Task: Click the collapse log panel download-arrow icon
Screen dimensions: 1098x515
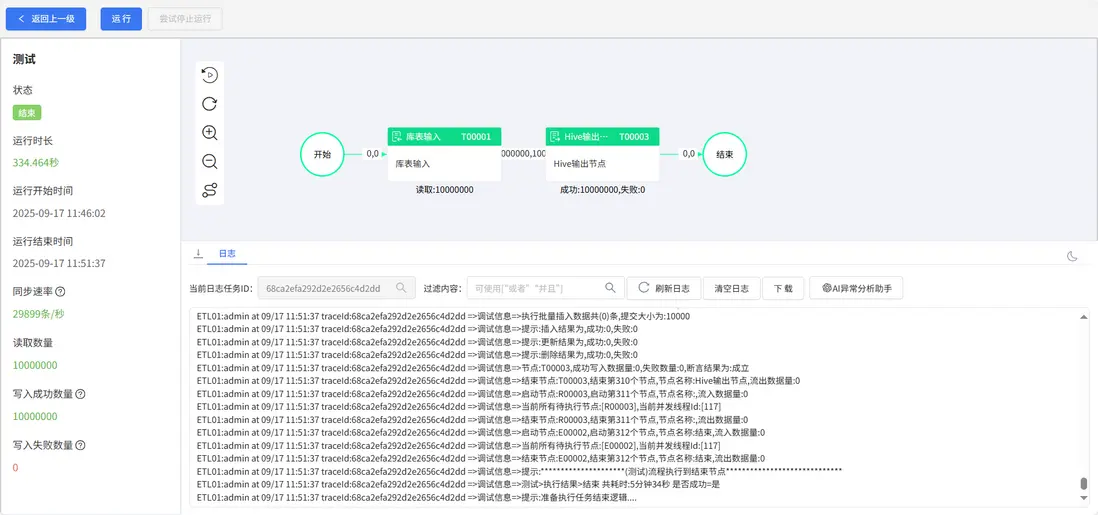Action: pos(198,253)
